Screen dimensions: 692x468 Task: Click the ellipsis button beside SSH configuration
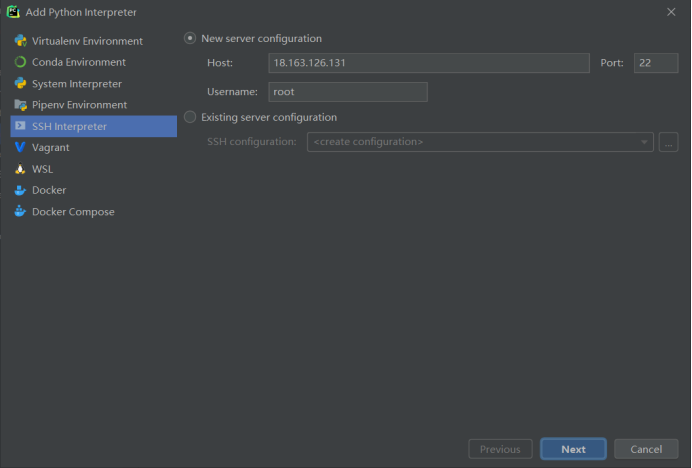pyautogui.click(x=669, y=142)
